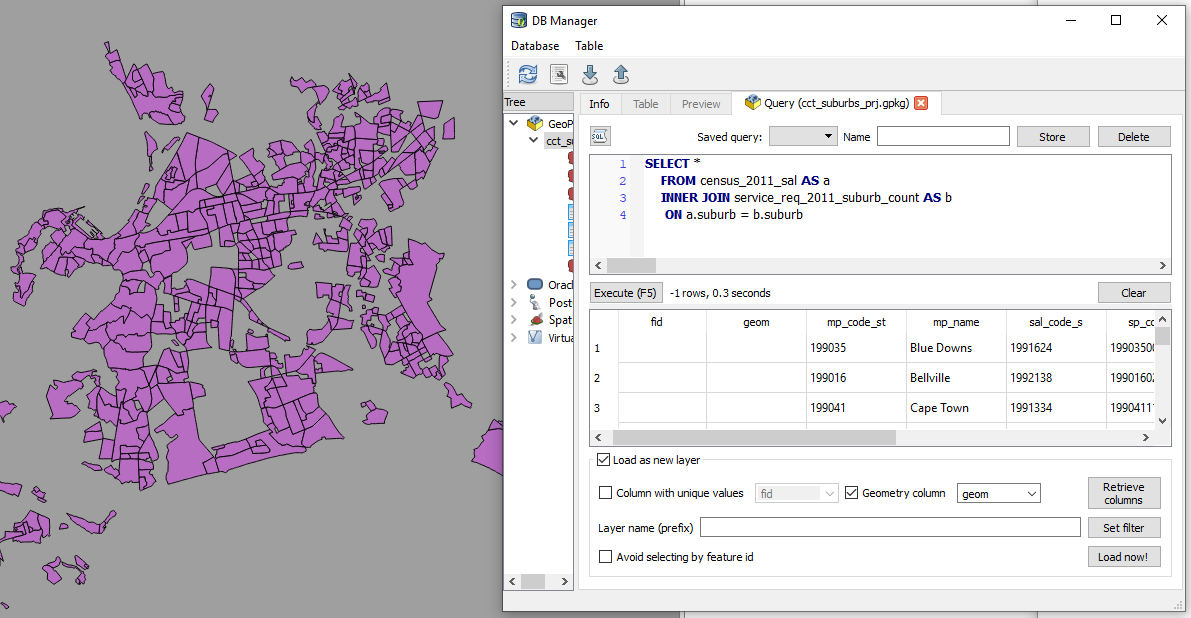Click the mp_name column header
Screen dimensions: 1191x618
[x=956, y=323]
